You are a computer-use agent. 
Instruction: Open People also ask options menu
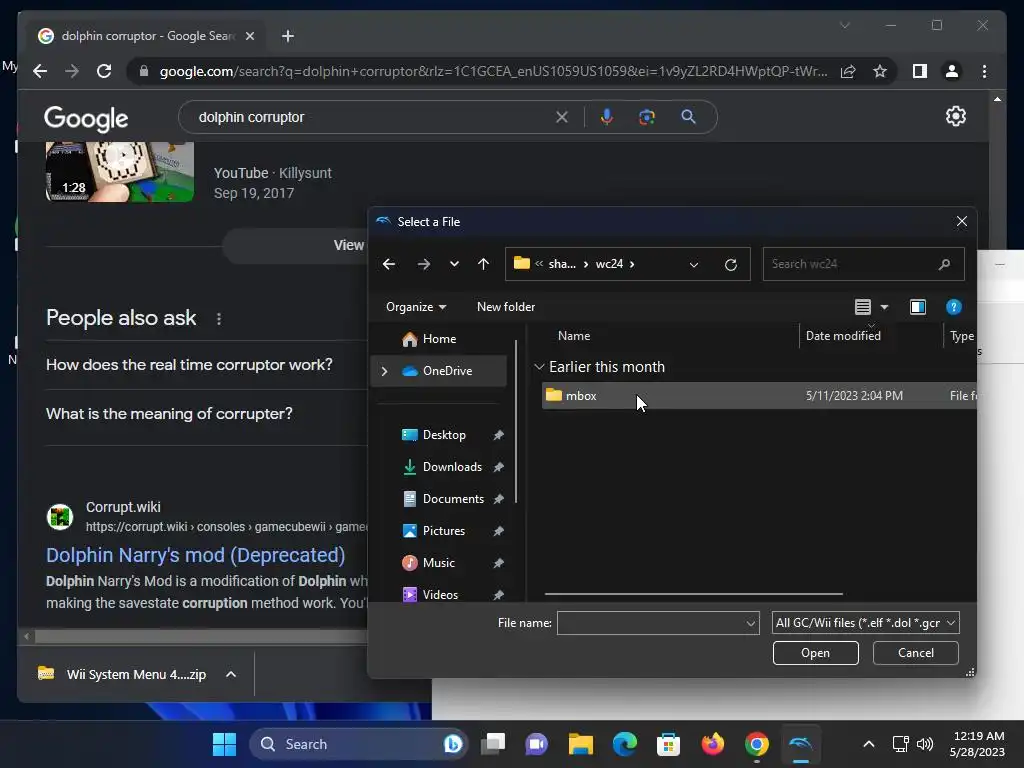click(219, 319)
